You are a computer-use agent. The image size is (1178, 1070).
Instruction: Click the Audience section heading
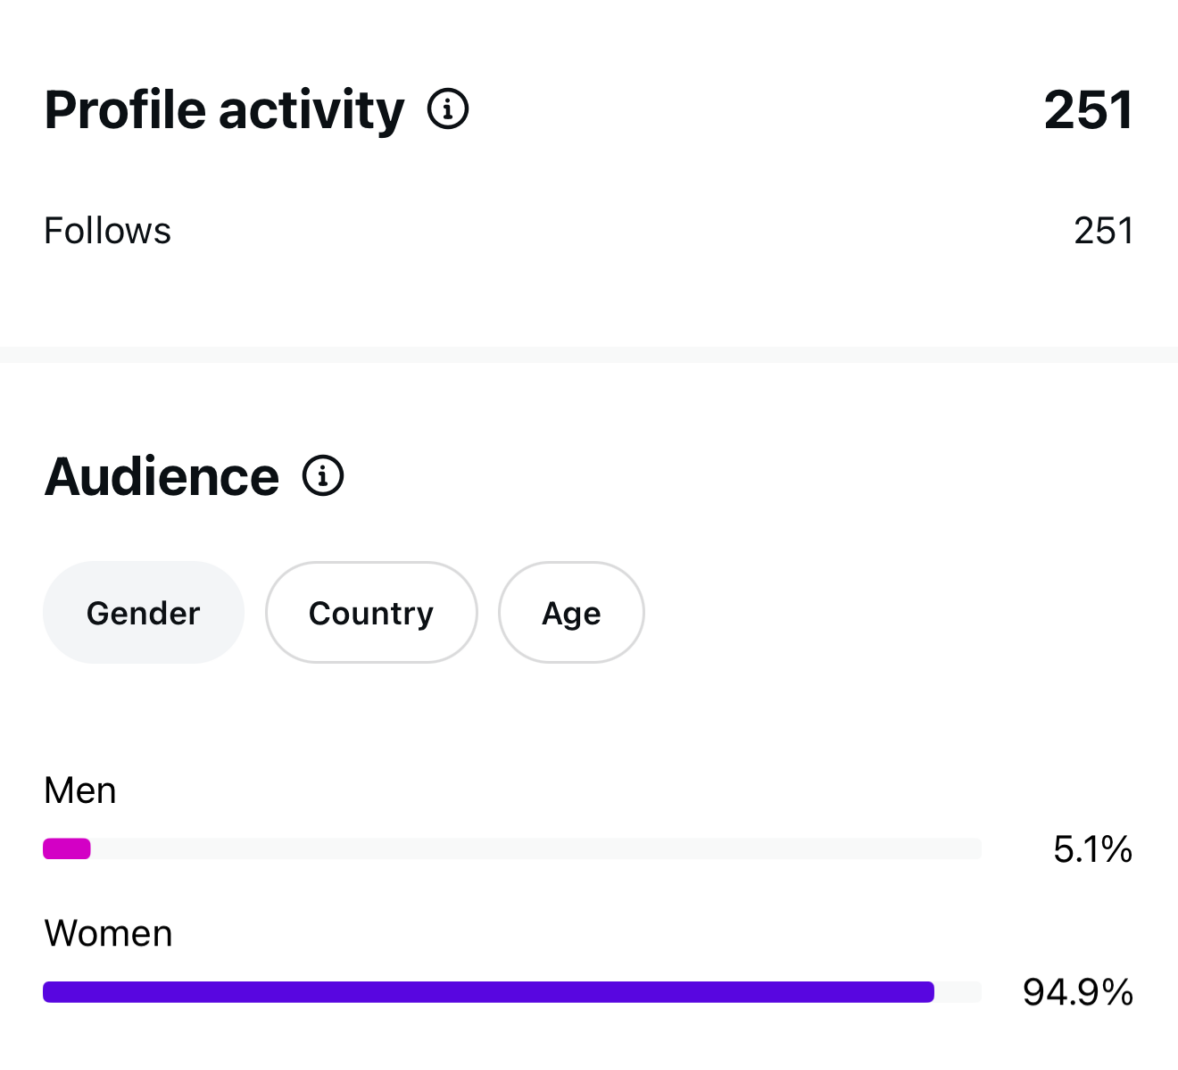click(162, 477)
